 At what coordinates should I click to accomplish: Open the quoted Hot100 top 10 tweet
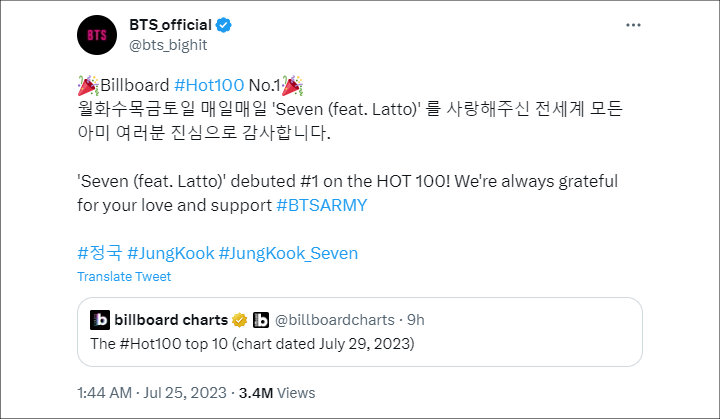[360, 332]
